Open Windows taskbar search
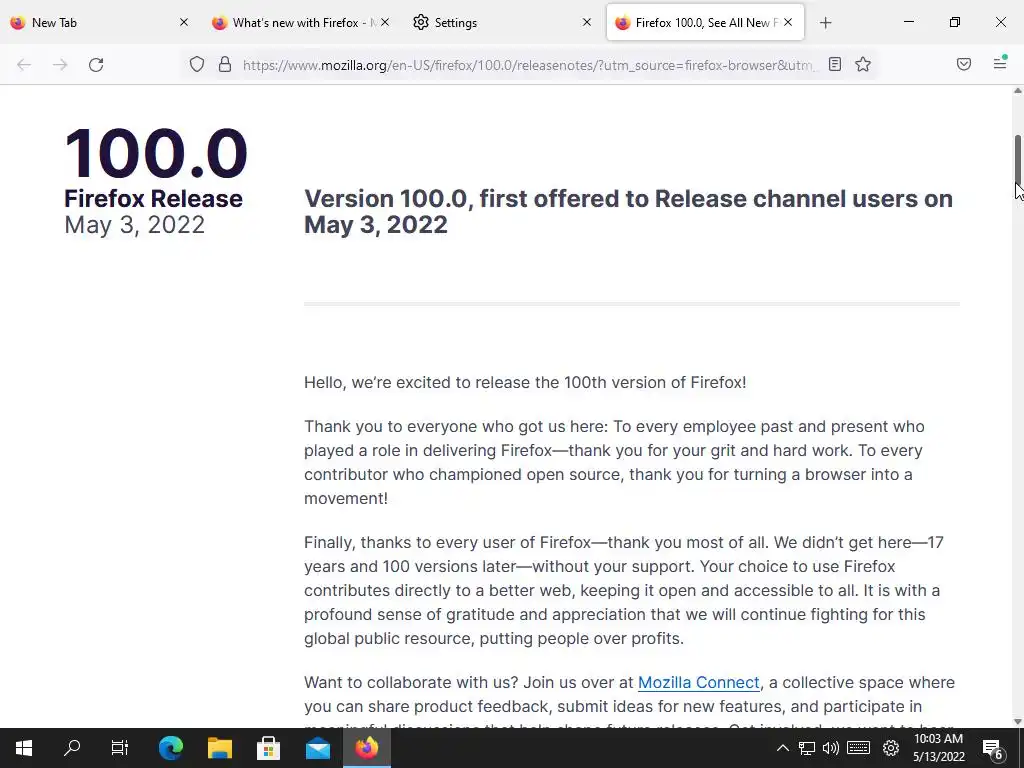The width and height of the screenshot is (1024, 768). (x=72, y=748)
